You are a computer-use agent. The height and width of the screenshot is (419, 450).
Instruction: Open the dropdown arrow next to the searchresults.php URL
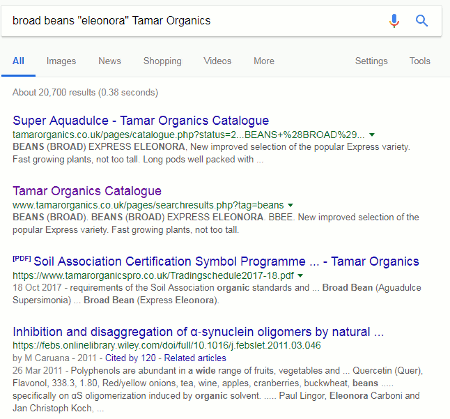pos(290,205)
